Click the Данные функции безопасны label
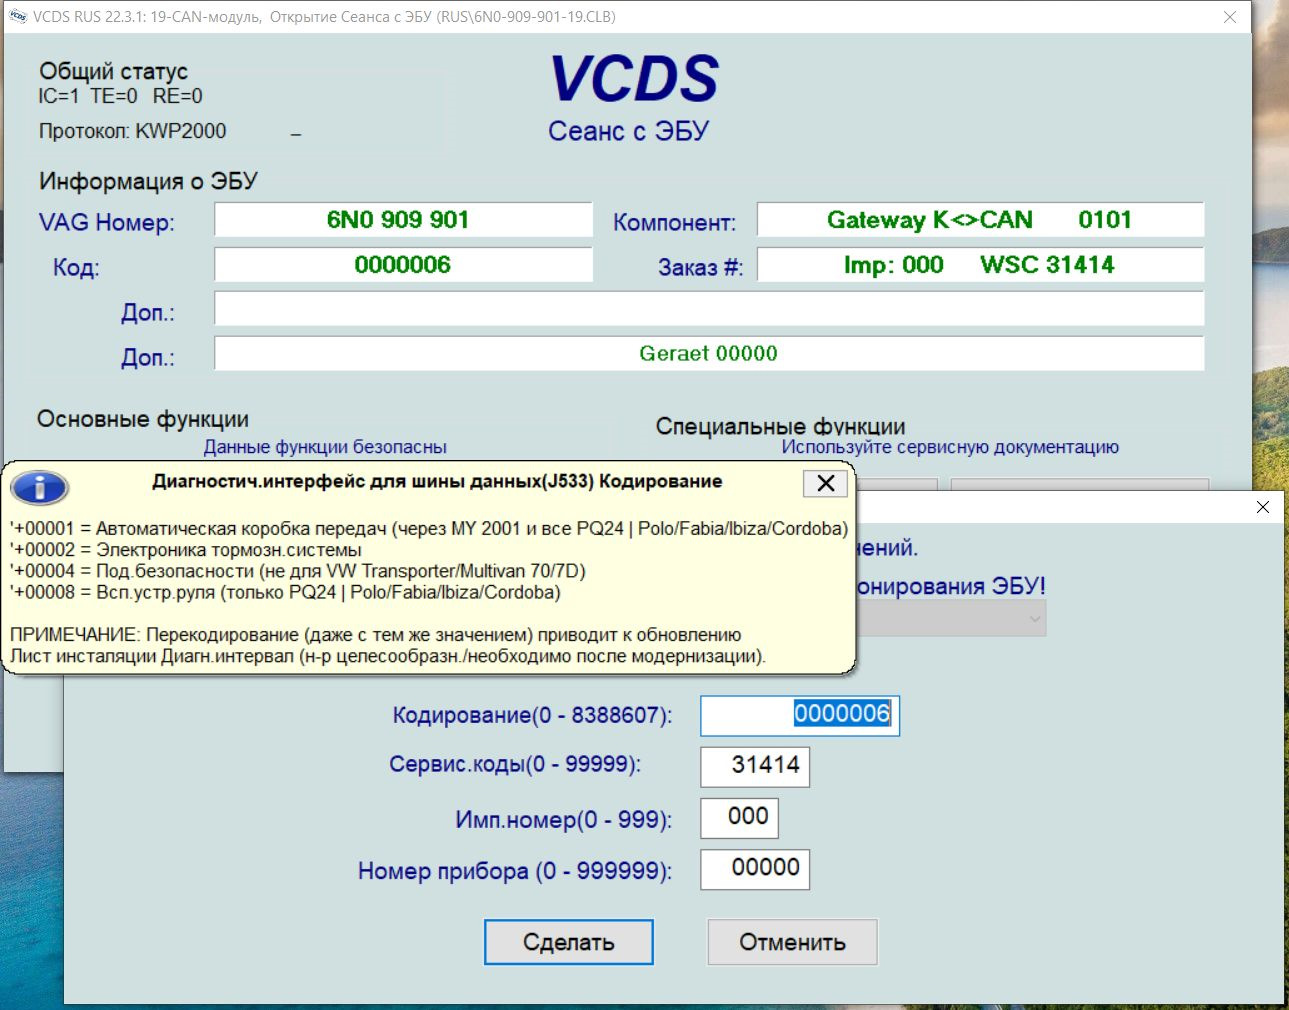 point(325,447)
